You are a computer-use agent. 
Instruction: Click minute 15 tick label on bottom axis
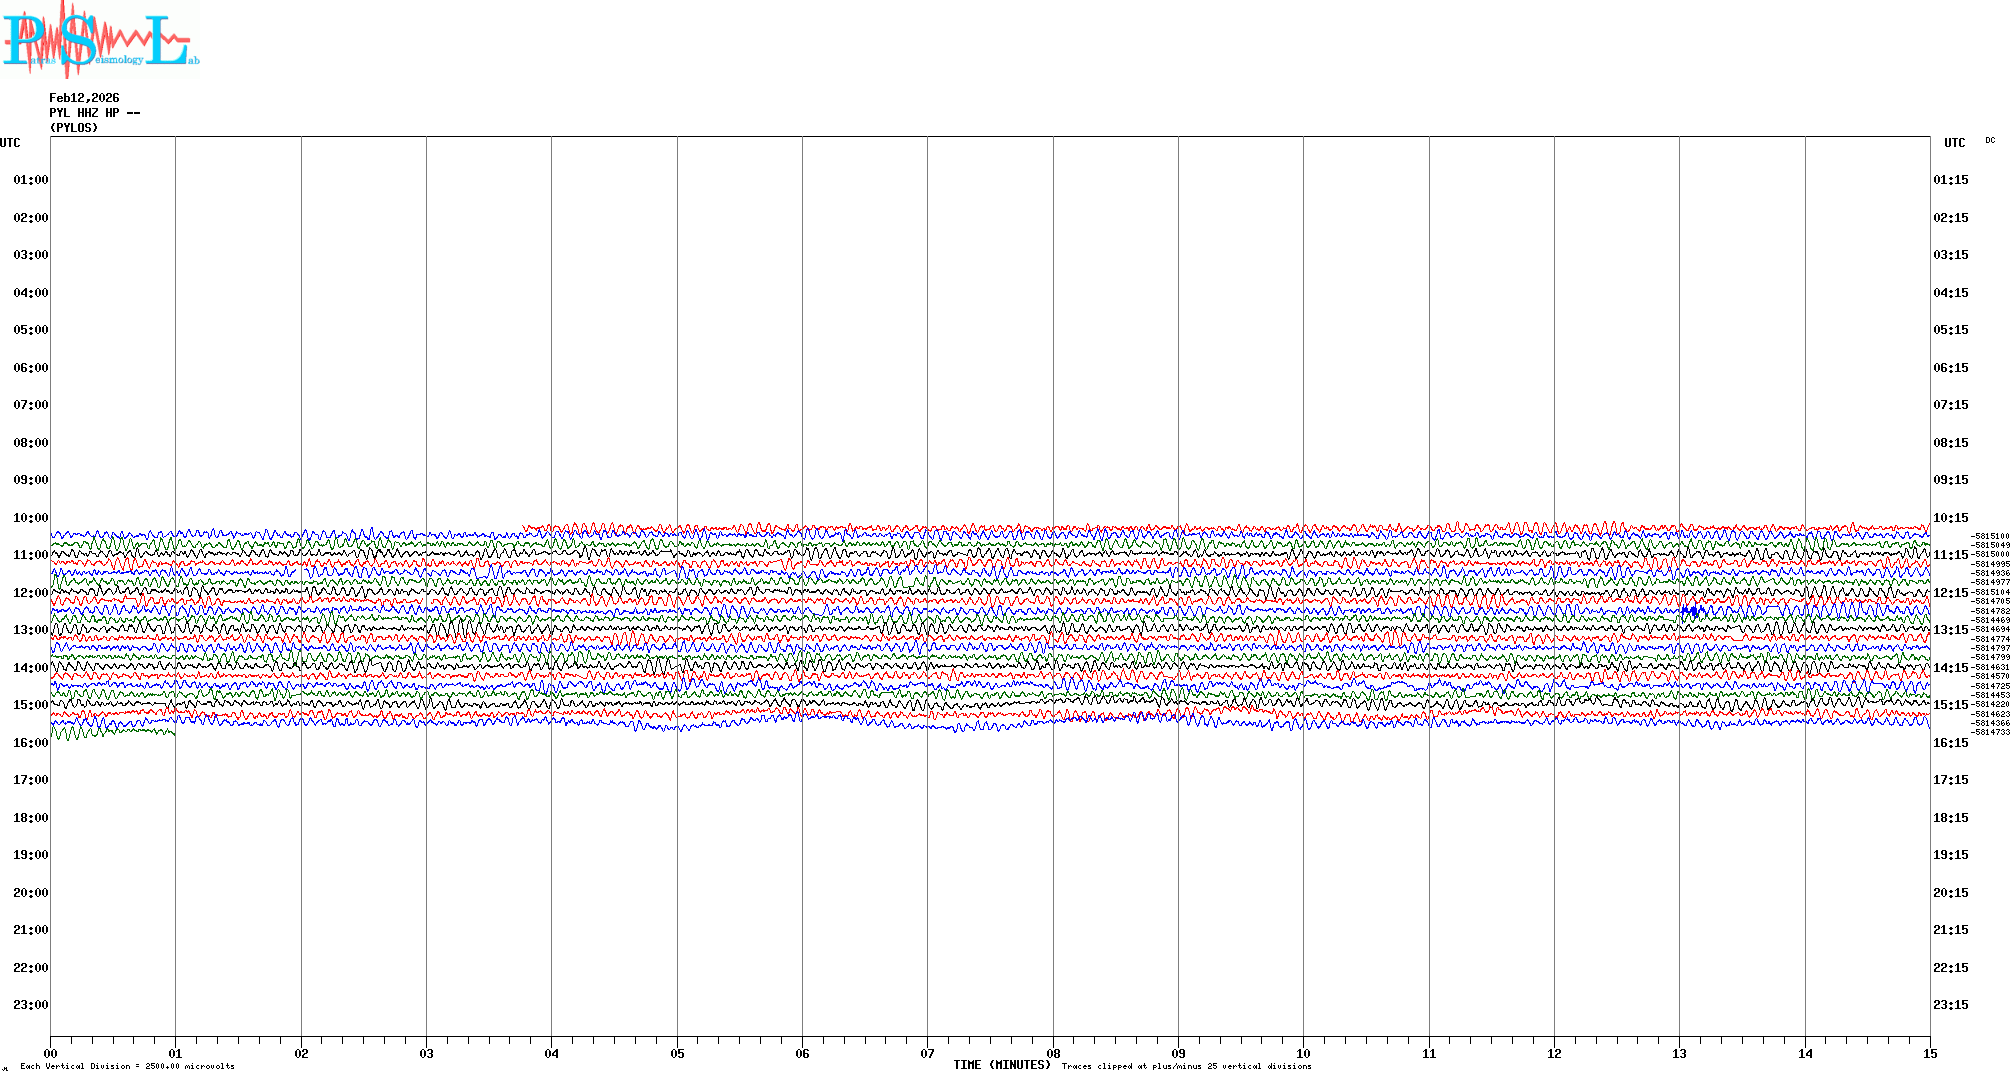tap(1929, 1053)
